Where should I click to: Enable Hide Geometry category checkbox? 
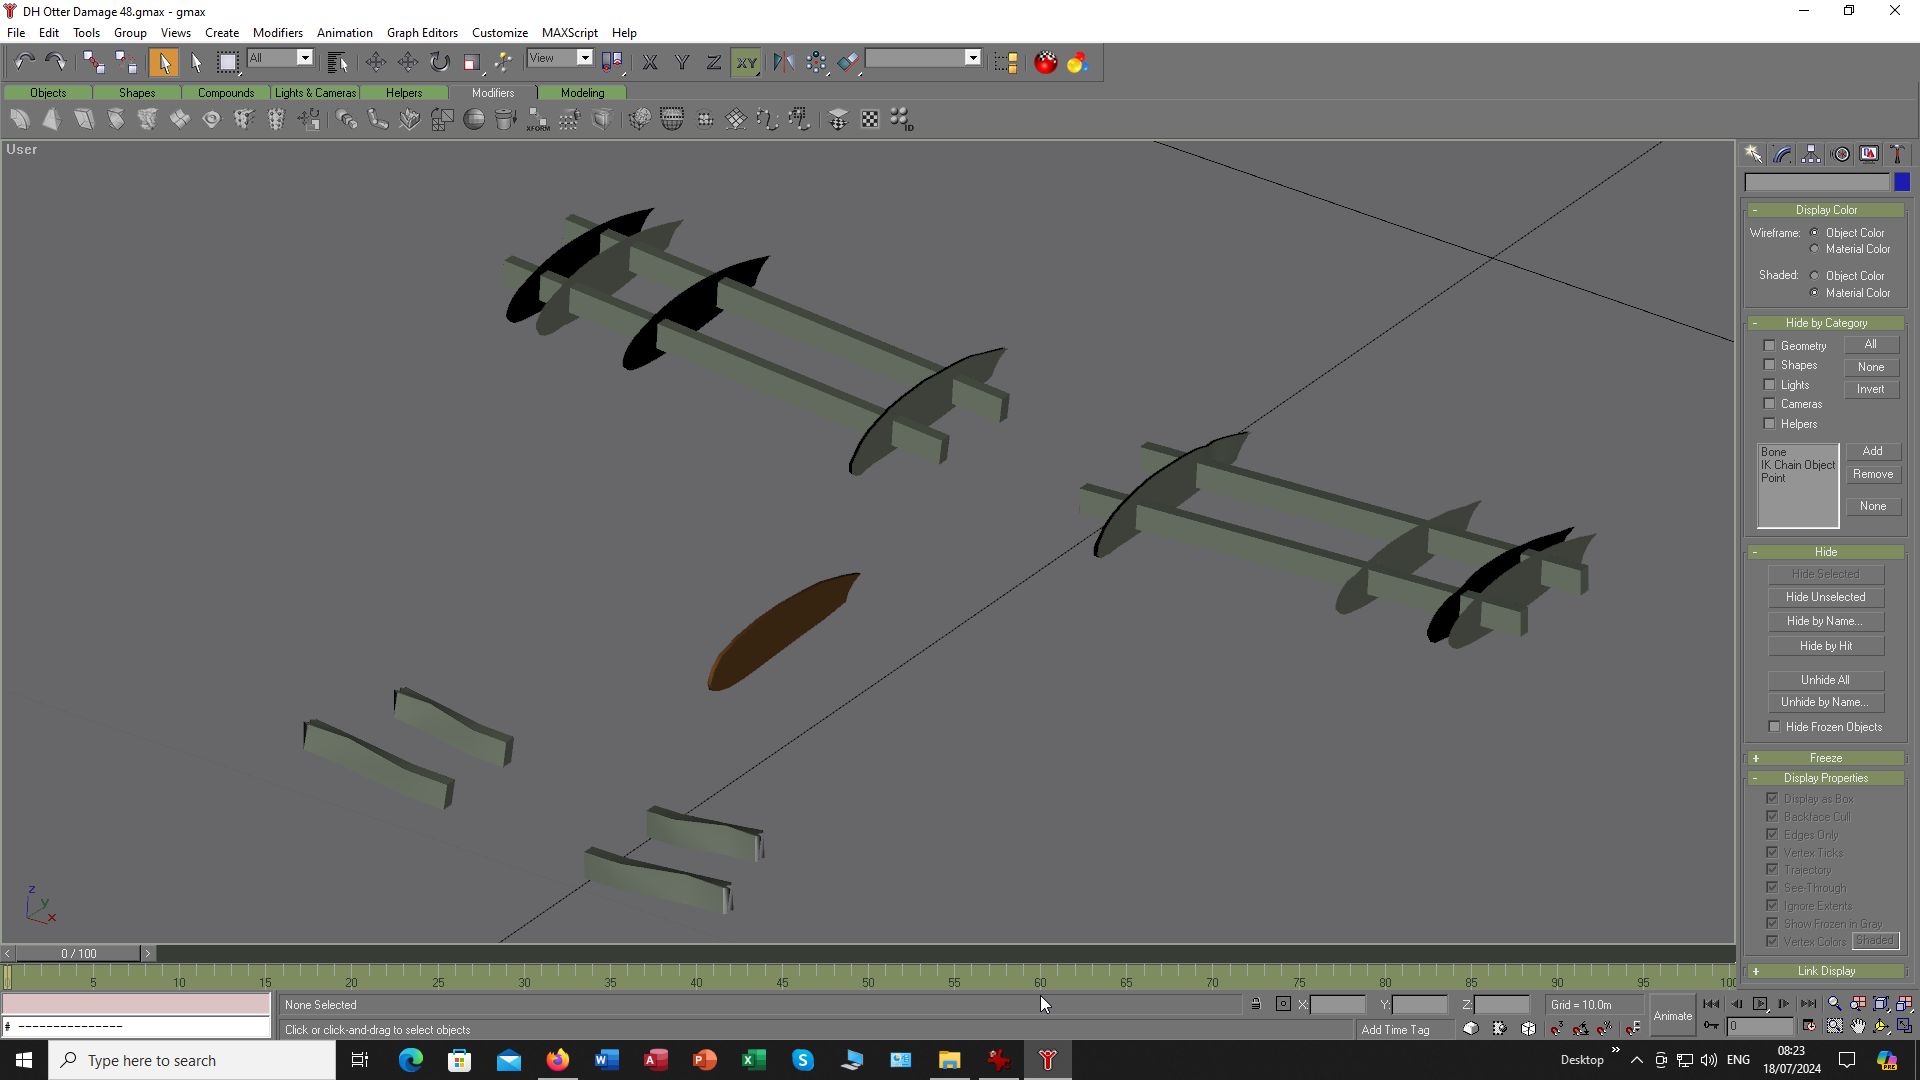[x=1769, y=346]
